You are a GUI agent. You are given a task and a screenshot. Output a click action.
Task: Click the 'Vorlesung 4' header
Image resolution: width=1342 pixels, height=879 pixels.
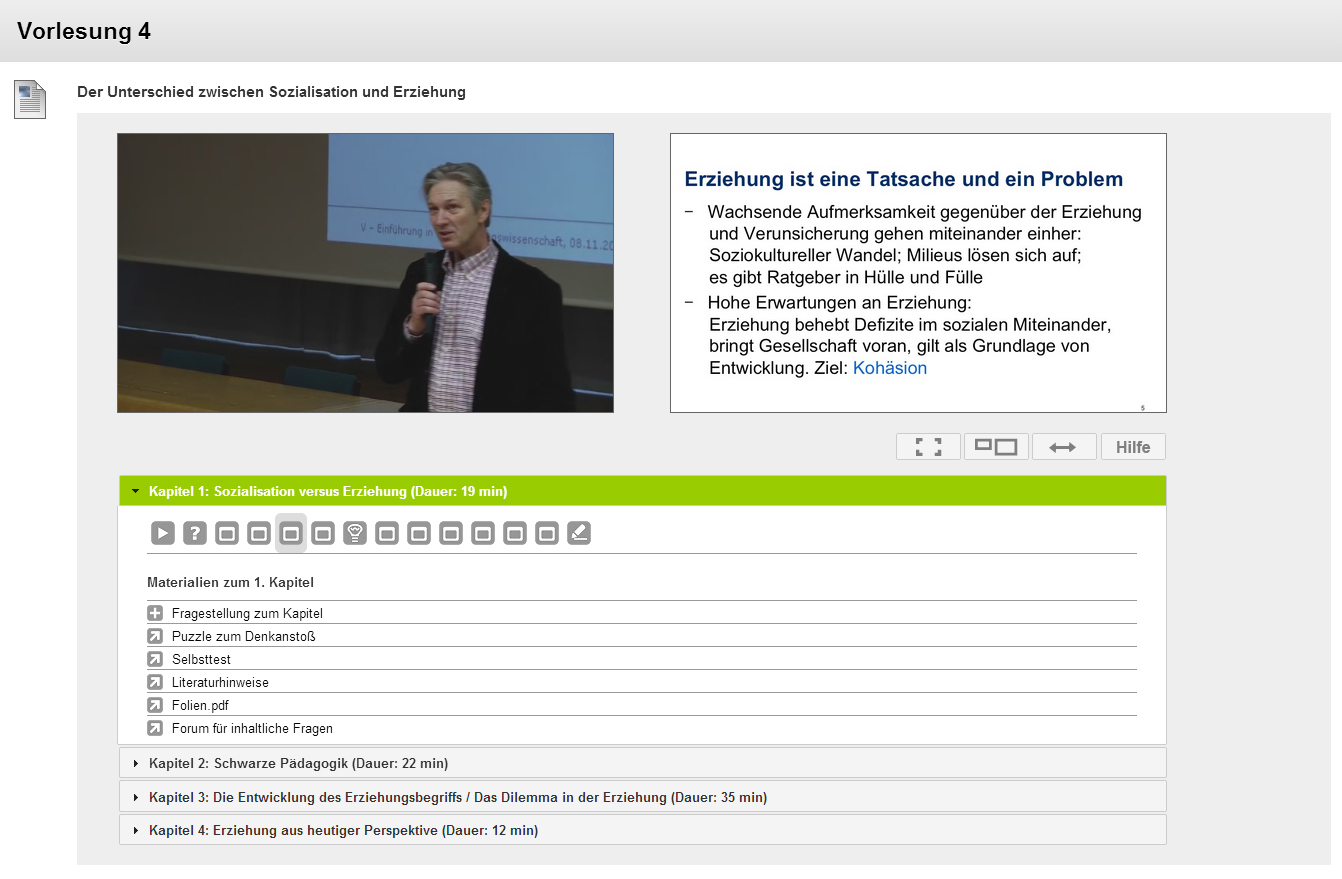[84, 31]
